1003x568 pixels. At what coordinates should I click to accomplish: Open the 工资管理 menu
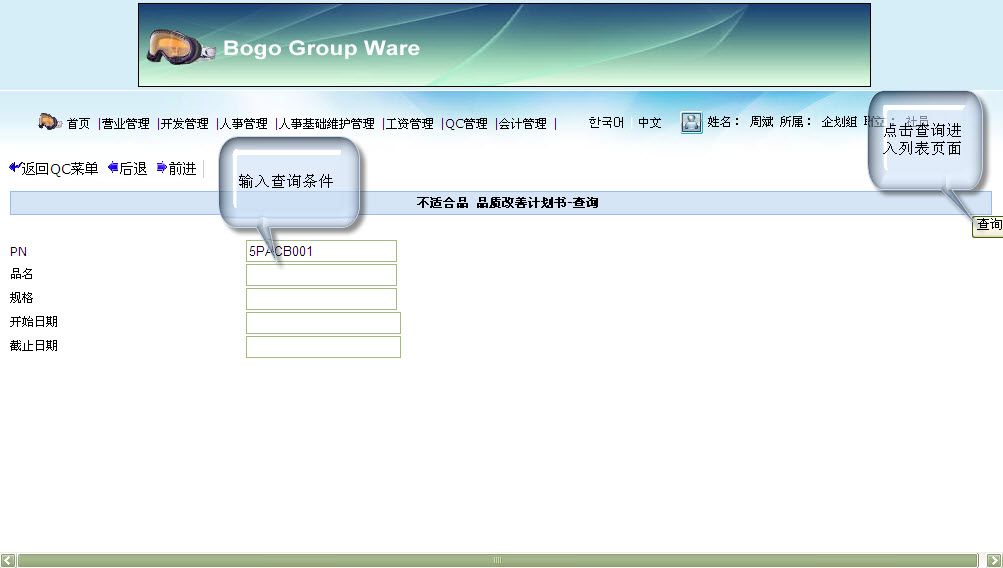[409, 124]
